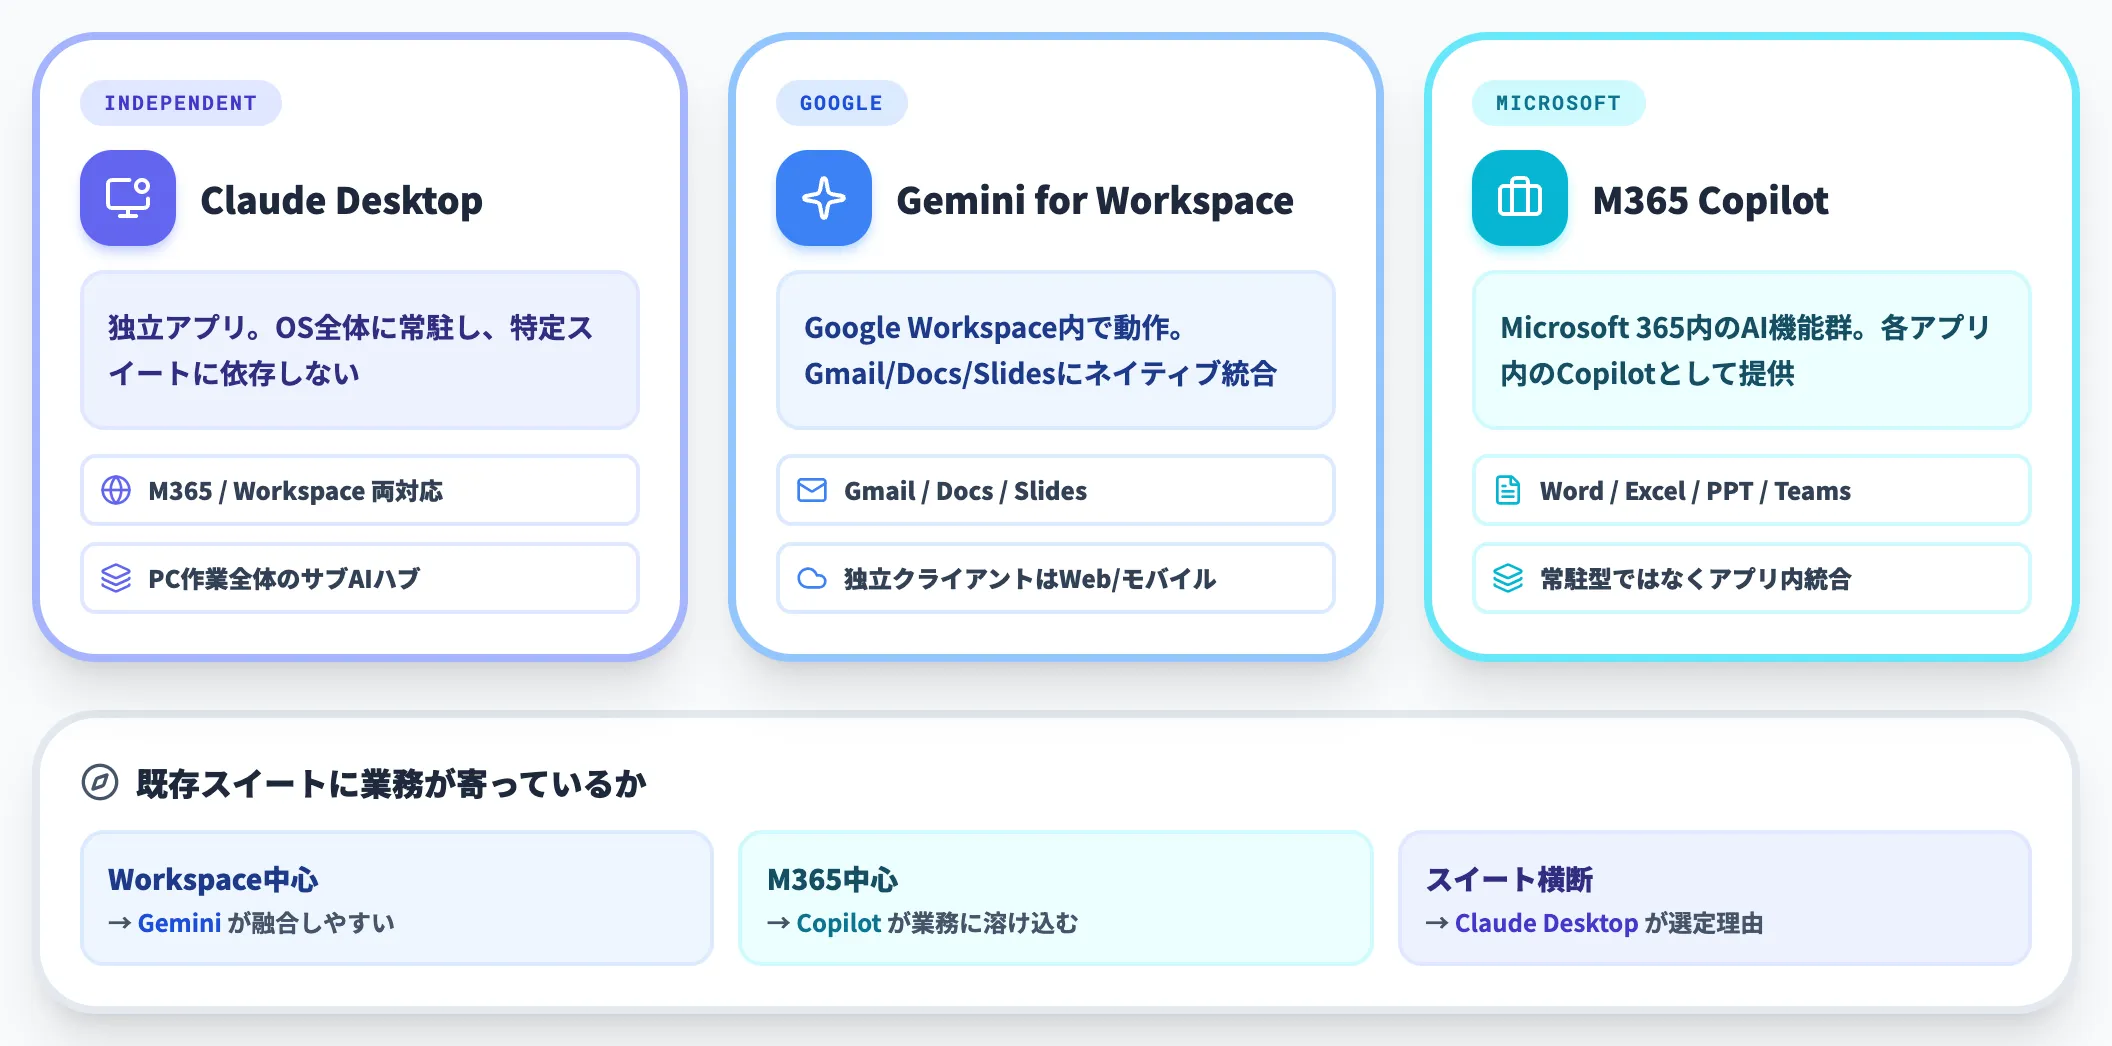This screenshot has width=2112, height=1046.
Task: Click description Microsoft 365内のAI機能群
Action: click(1752, 350)
